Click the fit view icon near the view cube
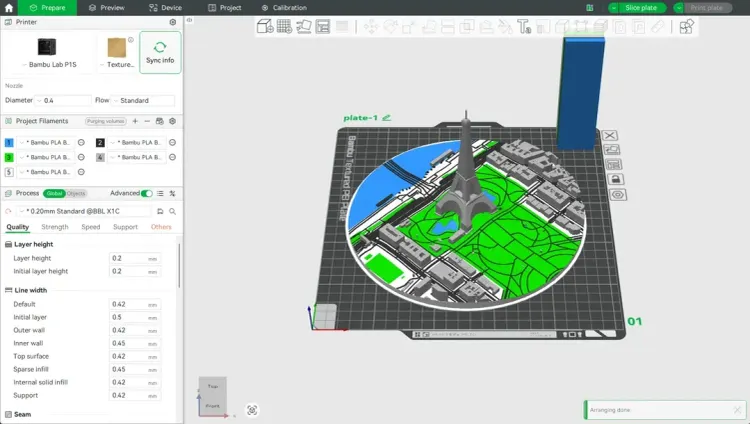 252,410
